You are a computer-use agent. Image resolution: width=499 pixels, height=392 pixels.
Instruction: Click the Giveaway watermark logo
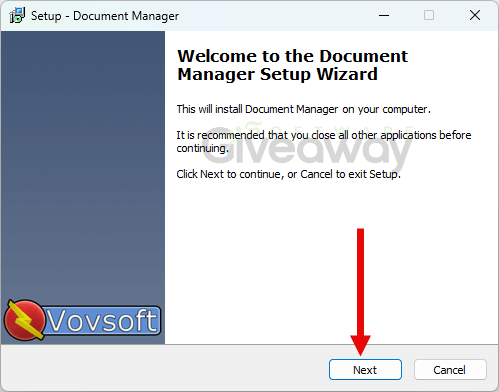[307, 145]
